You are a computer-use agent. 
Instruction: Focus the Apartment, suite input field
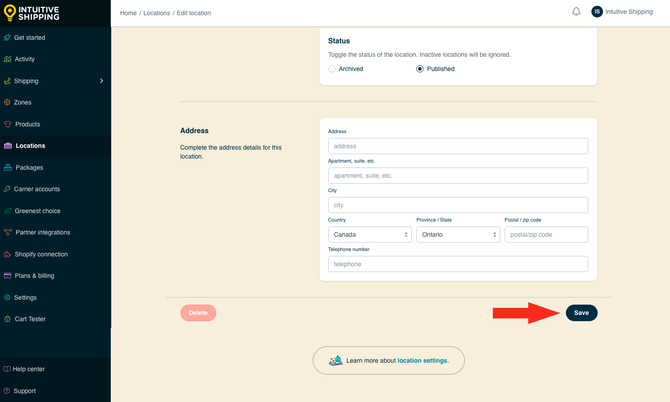pyautogui.click(x=458, y=176)
